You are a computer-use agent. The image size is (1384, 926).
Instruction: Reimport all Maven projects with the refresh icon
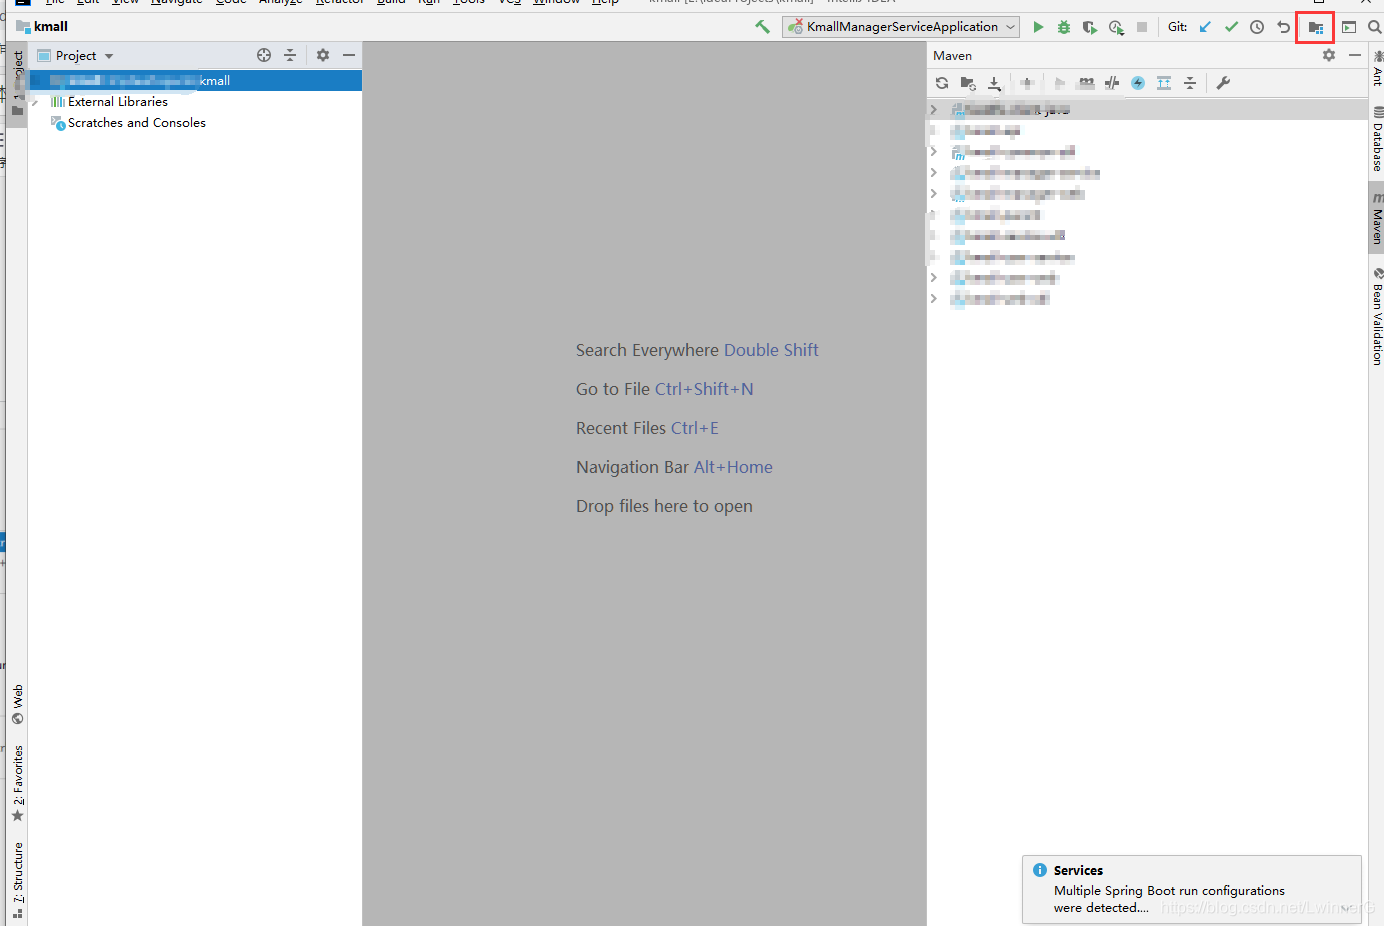coord(942,83)
